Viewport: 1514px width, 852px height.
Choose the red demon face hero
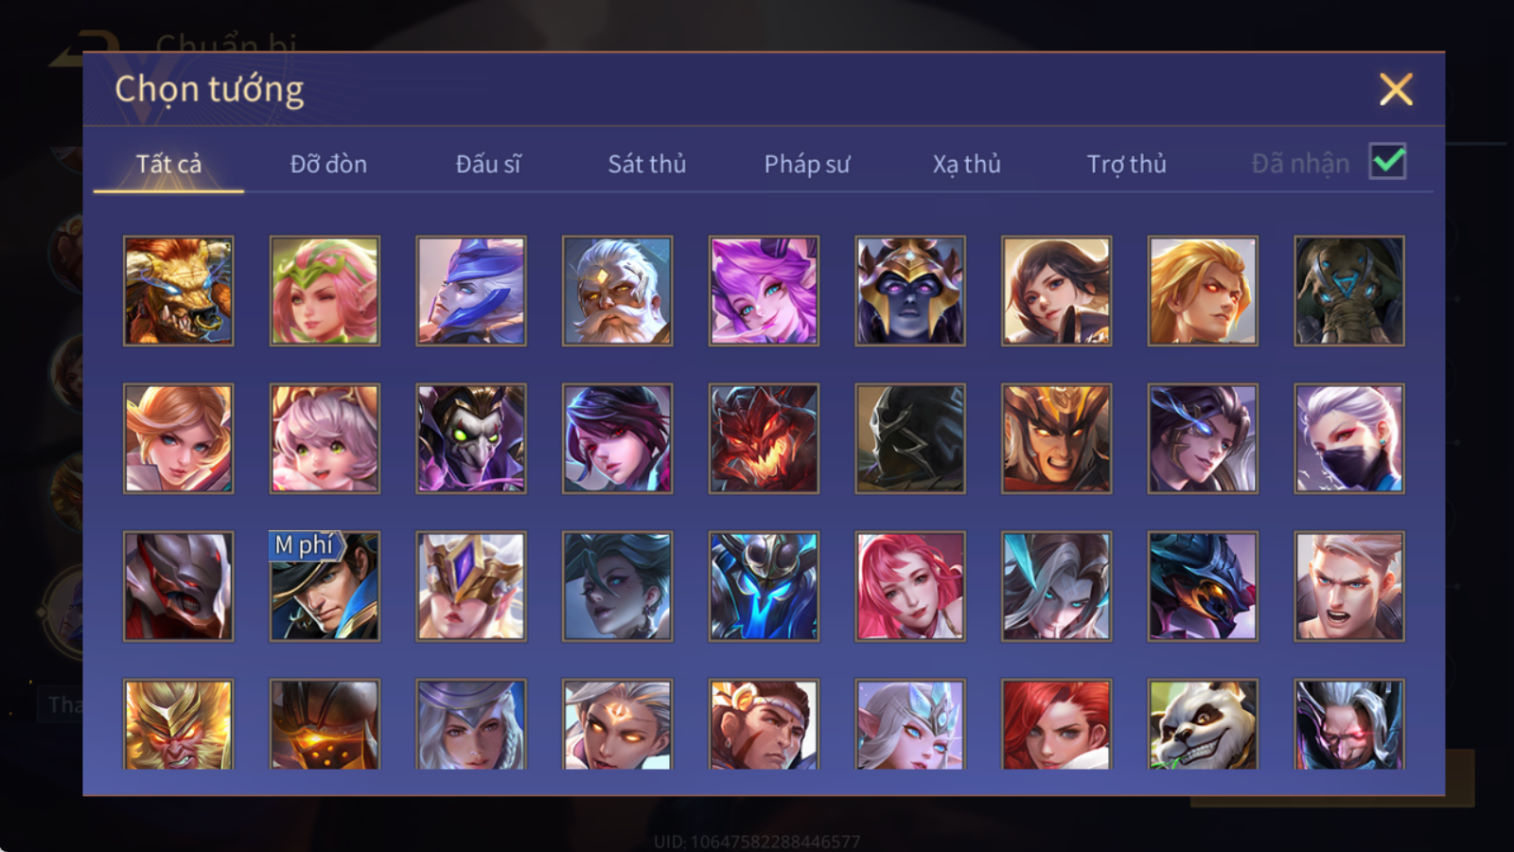[x=764, y=439]
